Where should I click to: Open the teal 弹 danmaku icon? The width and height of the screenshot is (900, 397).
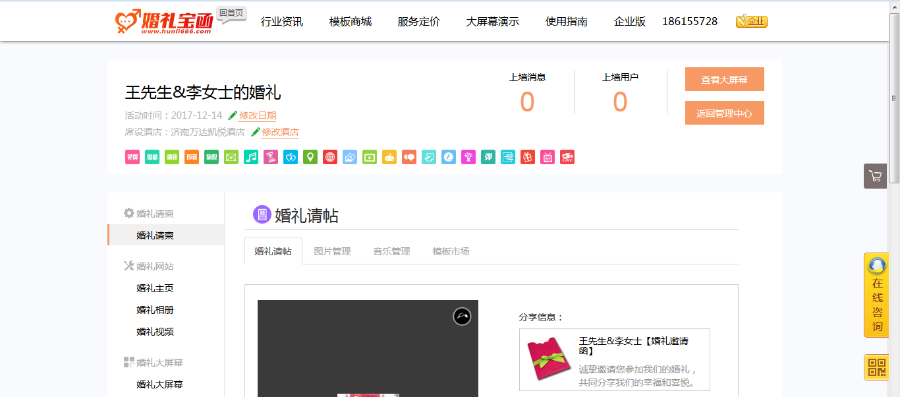pos(488,157)
